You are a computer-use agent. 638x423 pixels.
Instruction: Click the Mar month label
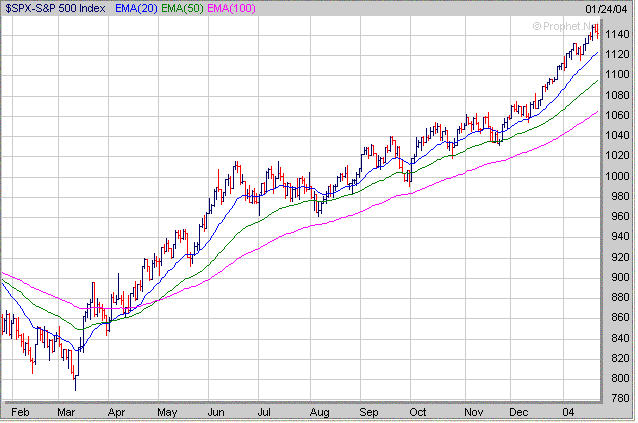(x=66, y=412)
